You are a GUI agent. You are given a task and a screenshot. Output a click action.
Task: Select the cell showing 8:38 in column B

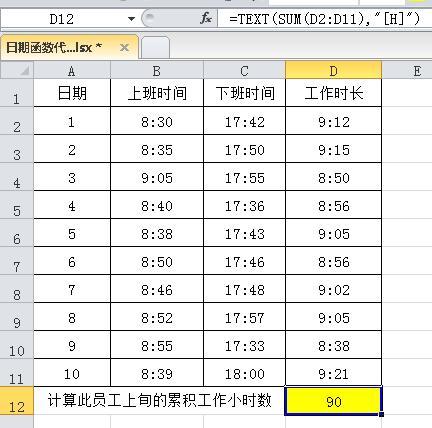(x=157, y=233)
